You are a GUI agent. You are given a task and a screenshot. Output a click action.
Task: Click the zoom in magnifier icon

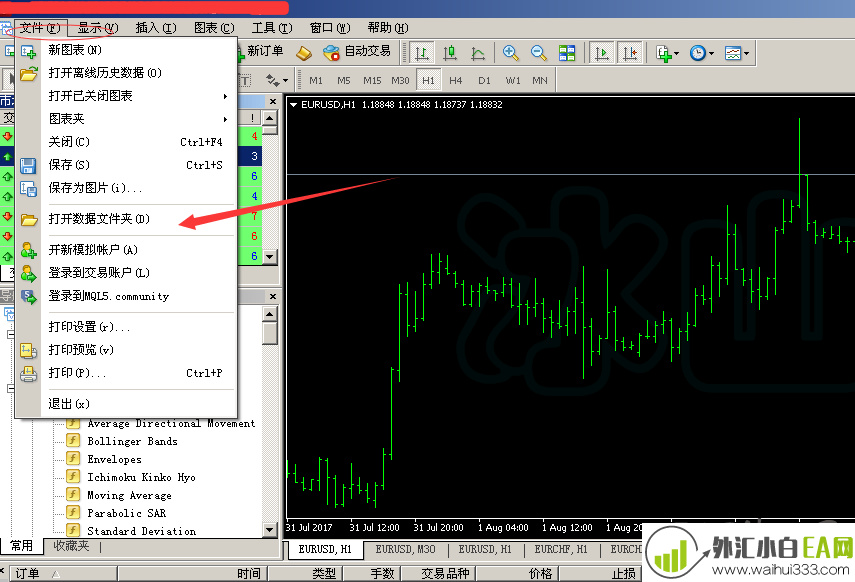[x=510, y=53]
